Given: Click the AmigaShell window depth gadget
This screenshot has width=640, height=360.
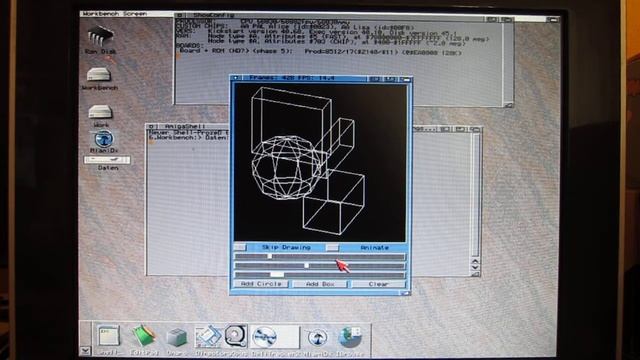Looking at the screenshot, I should coord(475,129).
